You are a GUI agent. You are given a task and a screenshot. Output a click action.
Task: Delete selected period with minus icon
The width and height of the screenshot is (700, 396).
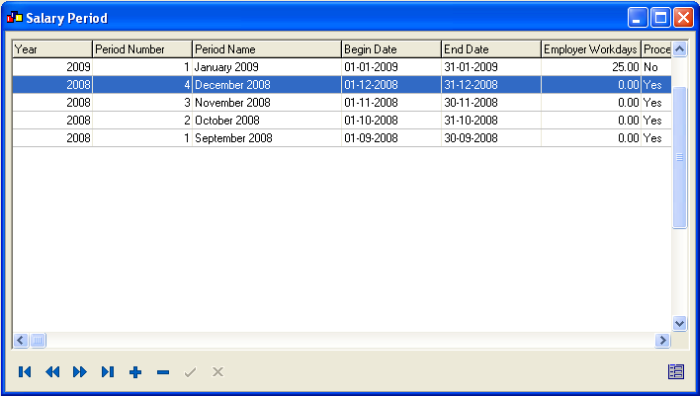[x=163, y=372]
